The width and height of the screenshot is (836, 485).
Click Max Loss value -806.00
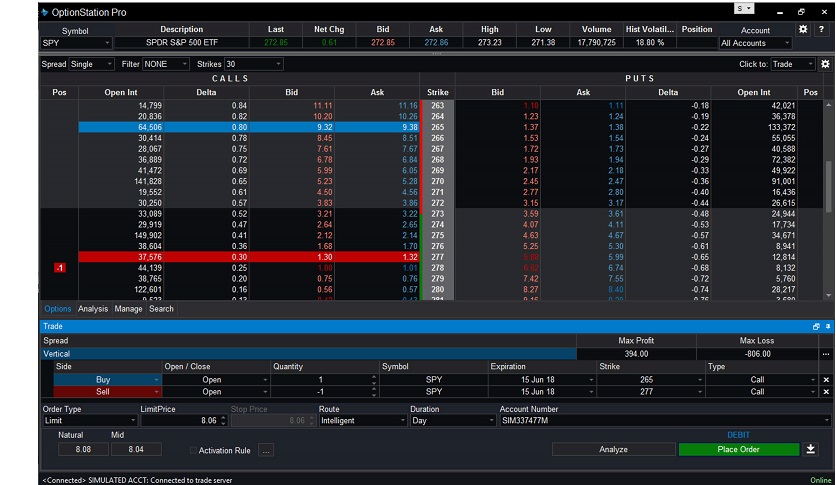click(x=758, y=354)
